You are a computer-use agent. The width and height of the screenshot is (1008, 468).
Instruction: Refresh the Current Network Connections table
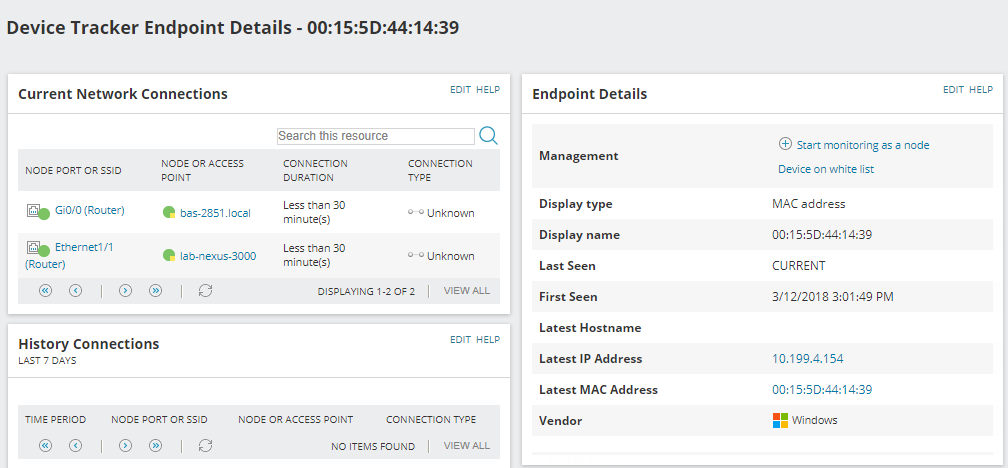pyautogui.click(x=206, y=291)
